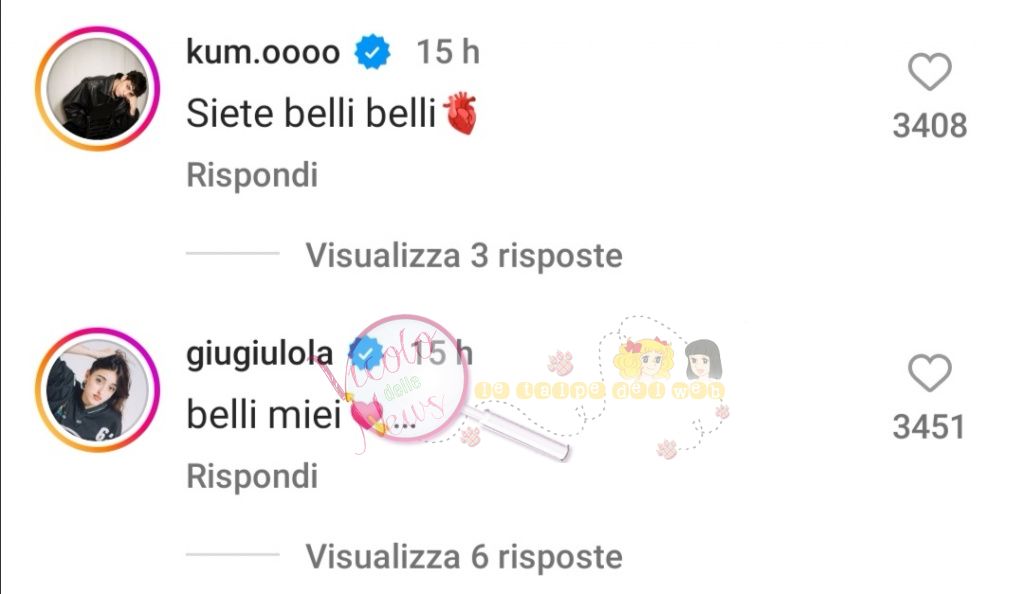
Task: Reply to the 'belli miei' comment
Action: point(252,476)
